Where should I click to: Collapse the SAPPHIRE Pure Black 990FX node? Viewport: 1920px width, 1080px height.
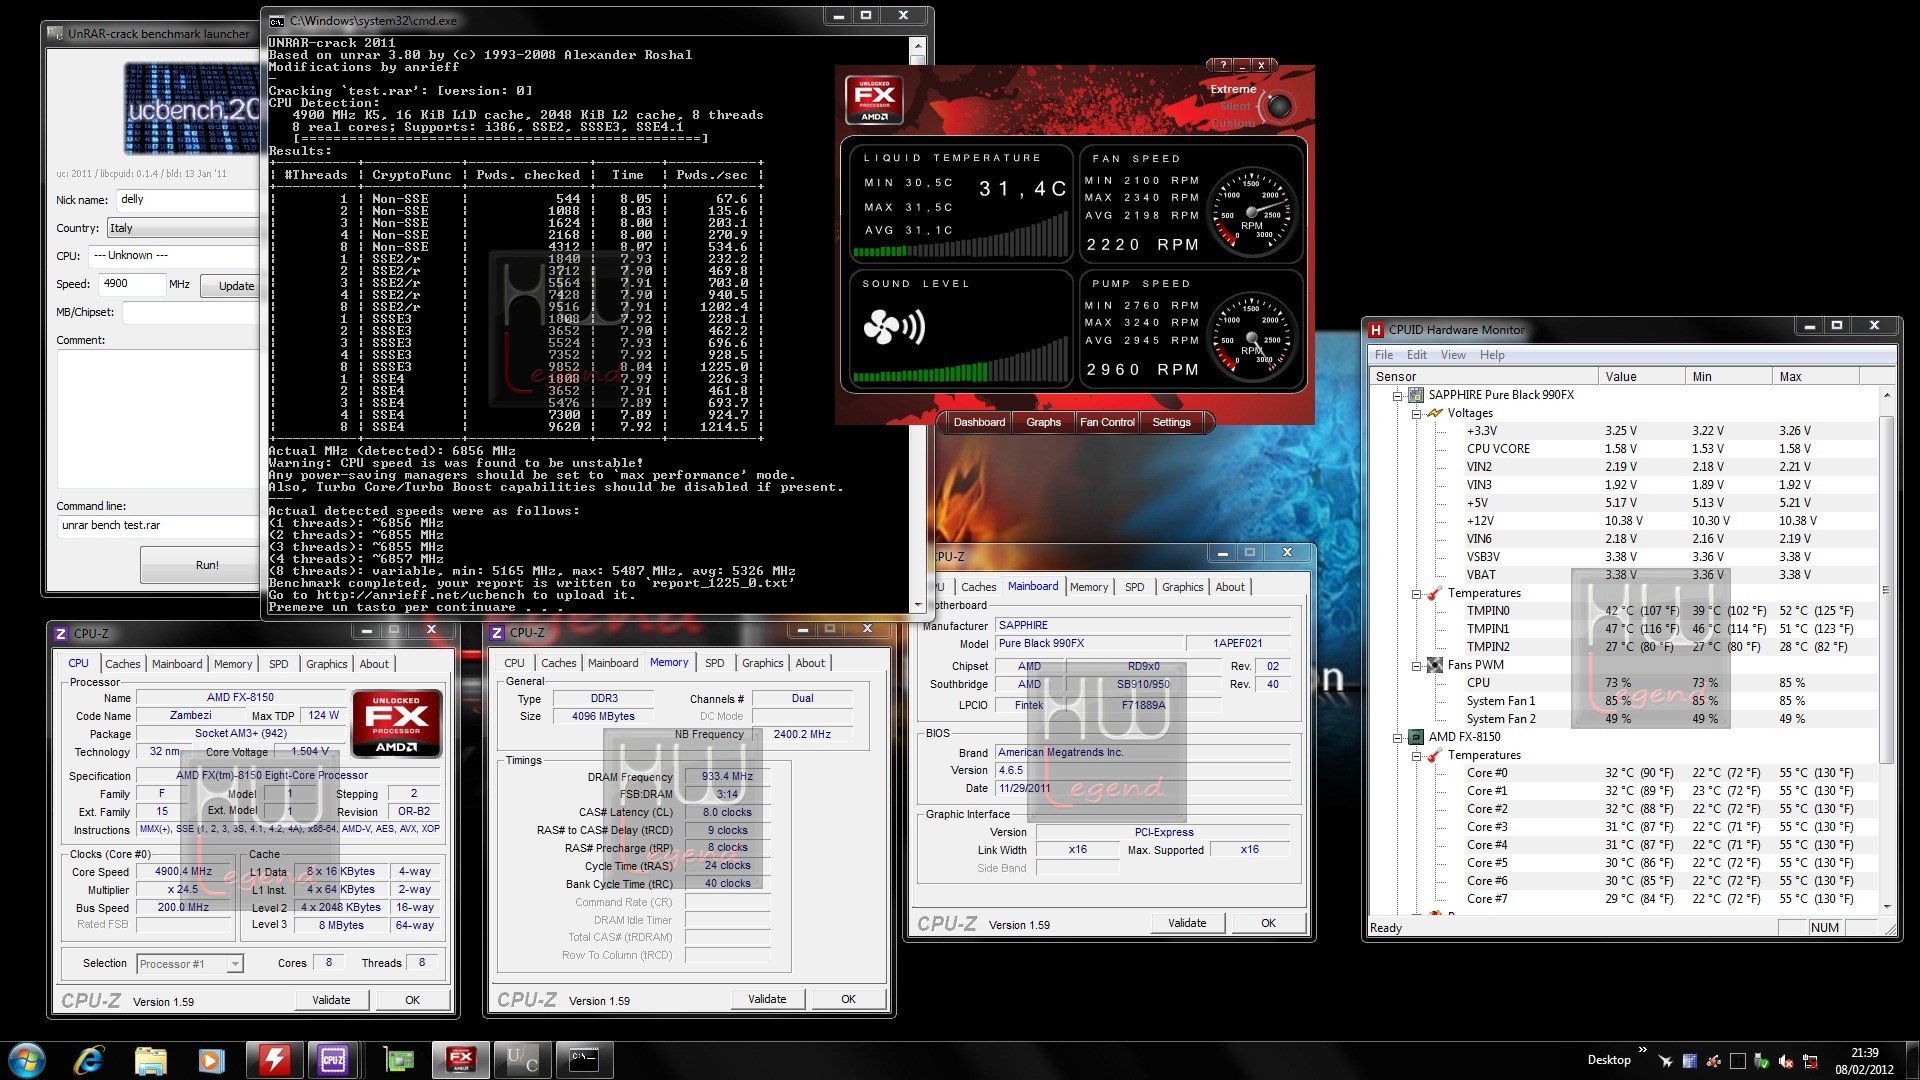click(x=1398, y=395)
